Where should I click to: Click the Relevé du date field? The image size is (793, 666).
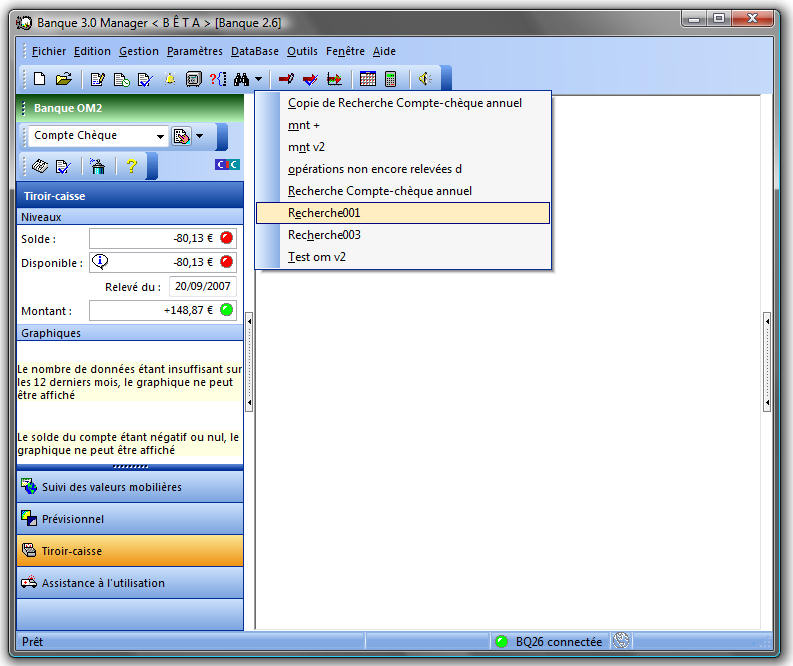pos(202,287)
